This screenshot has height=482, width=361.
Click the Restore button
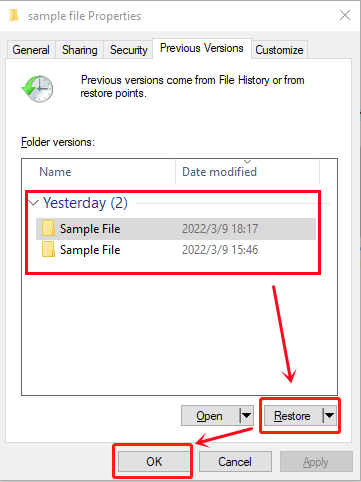pyautogui.click(x=293, y=416)
